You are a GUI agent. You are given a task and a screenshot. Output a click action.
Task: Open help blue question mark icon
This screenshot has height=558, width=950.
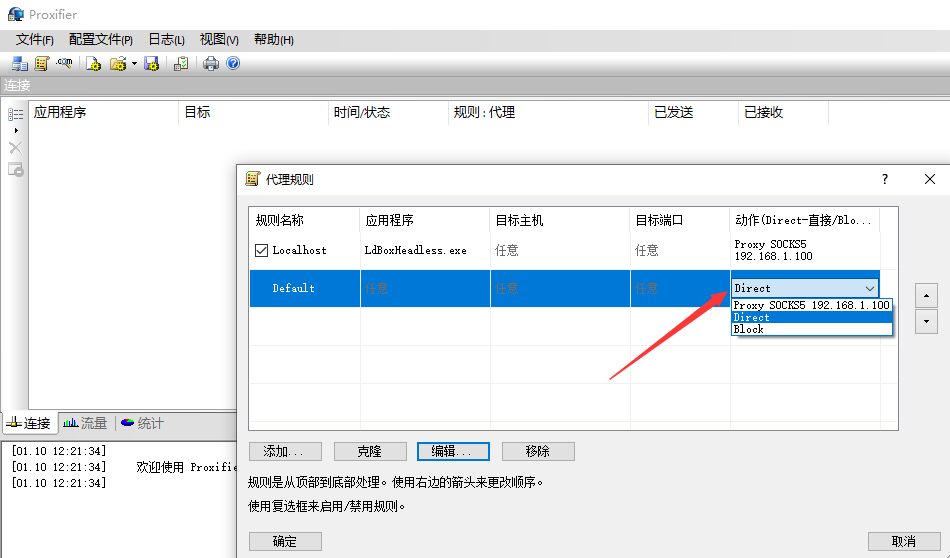(233, 63)
